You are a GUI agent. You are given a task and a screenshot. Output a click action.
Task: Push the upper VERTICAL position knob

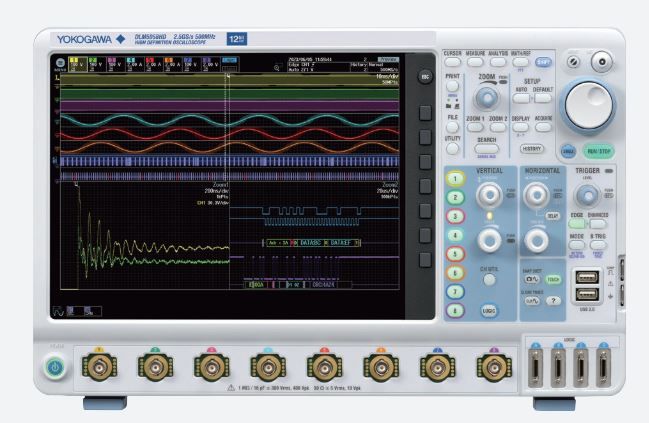(x=489, y=195)
